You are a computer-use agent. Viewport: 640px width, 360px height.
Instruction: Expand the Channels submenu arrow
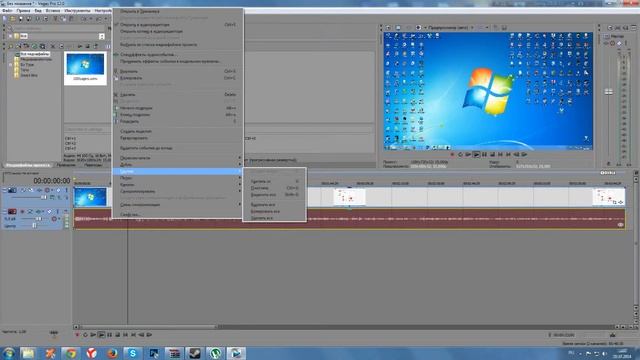click(x=240, y=184)
